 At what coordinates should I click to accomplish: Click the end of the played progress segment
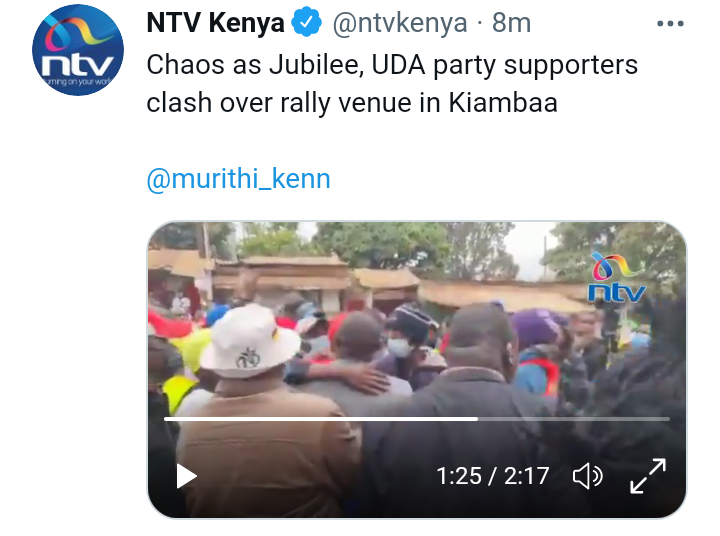[x=477, y=419]
